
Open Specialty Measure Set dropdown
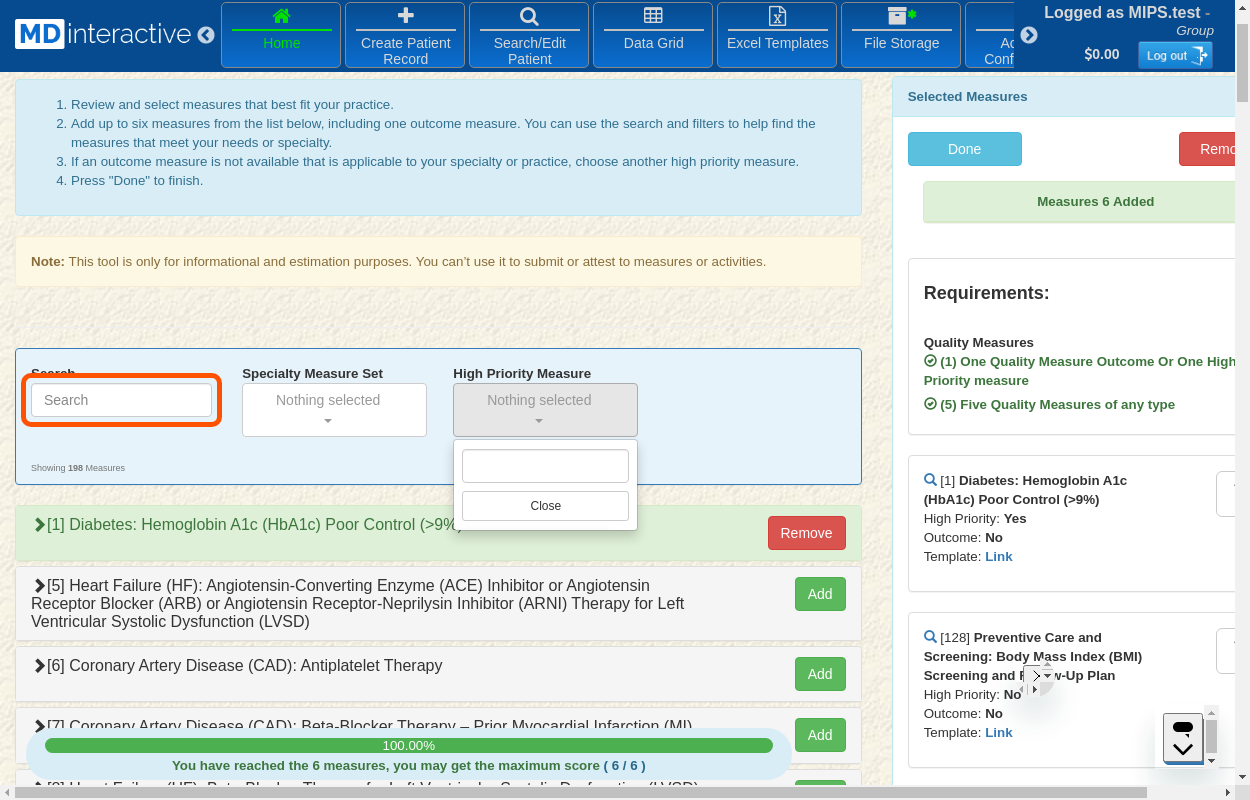click(334, 410)
